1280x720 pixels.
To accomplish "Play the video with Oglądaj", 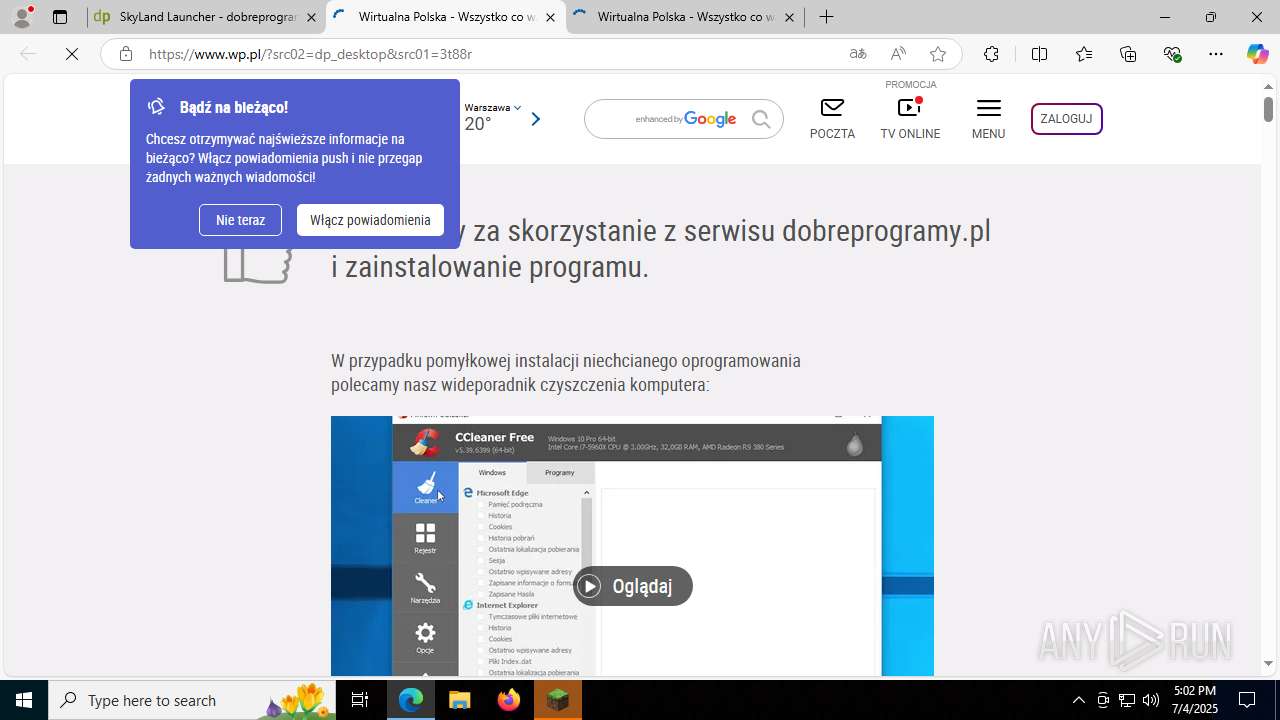I will point(632,586).
